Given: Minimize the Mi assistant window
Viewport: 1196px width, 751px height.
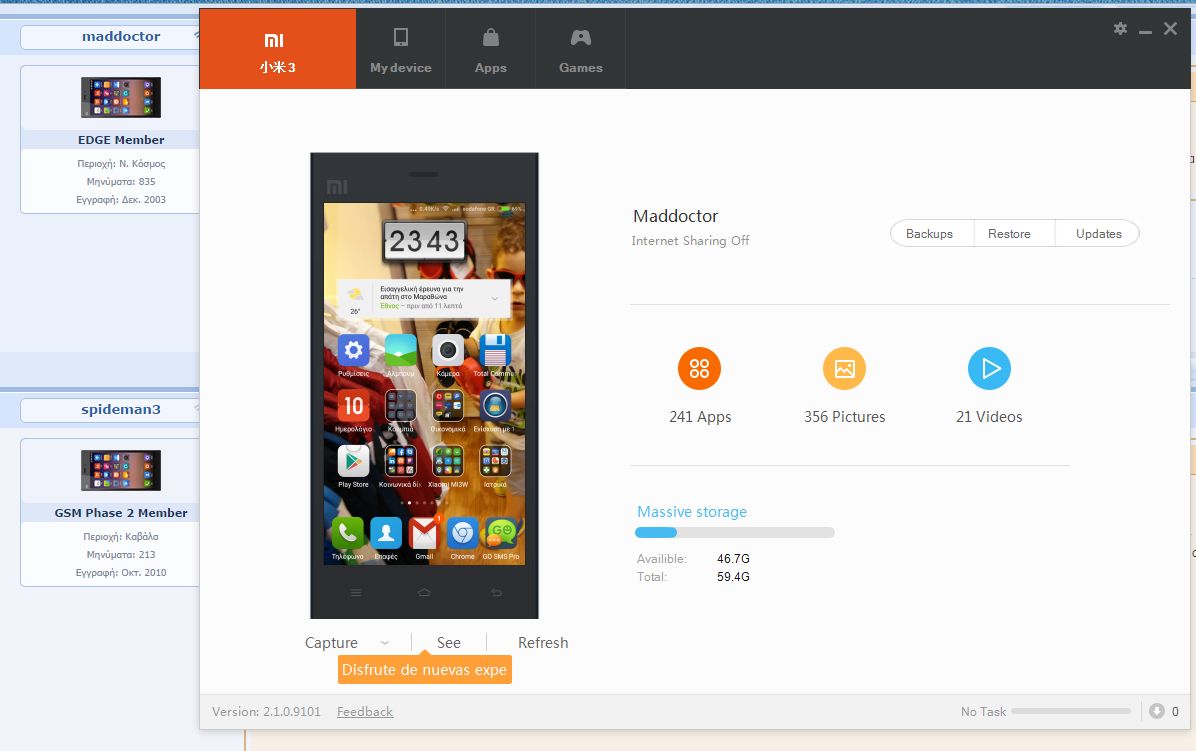Looking at the screenshot, I should (x=1145, y=30).
